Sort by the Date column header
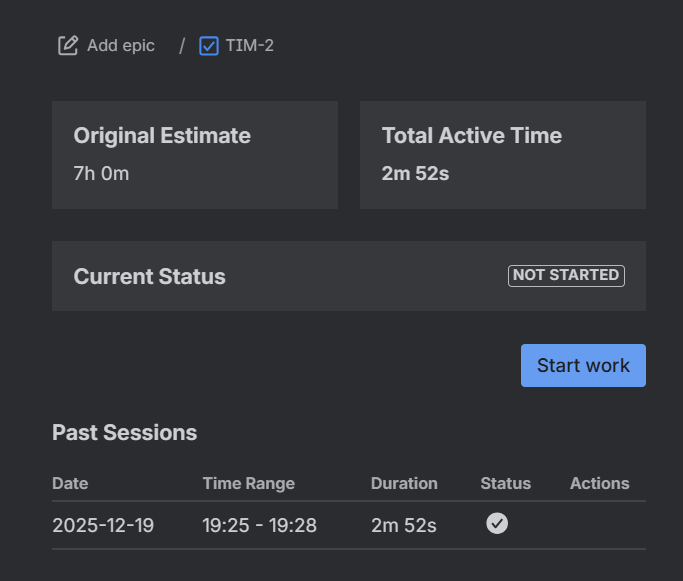683x581 pixels. pyautogui.click(x=70, y=483)
